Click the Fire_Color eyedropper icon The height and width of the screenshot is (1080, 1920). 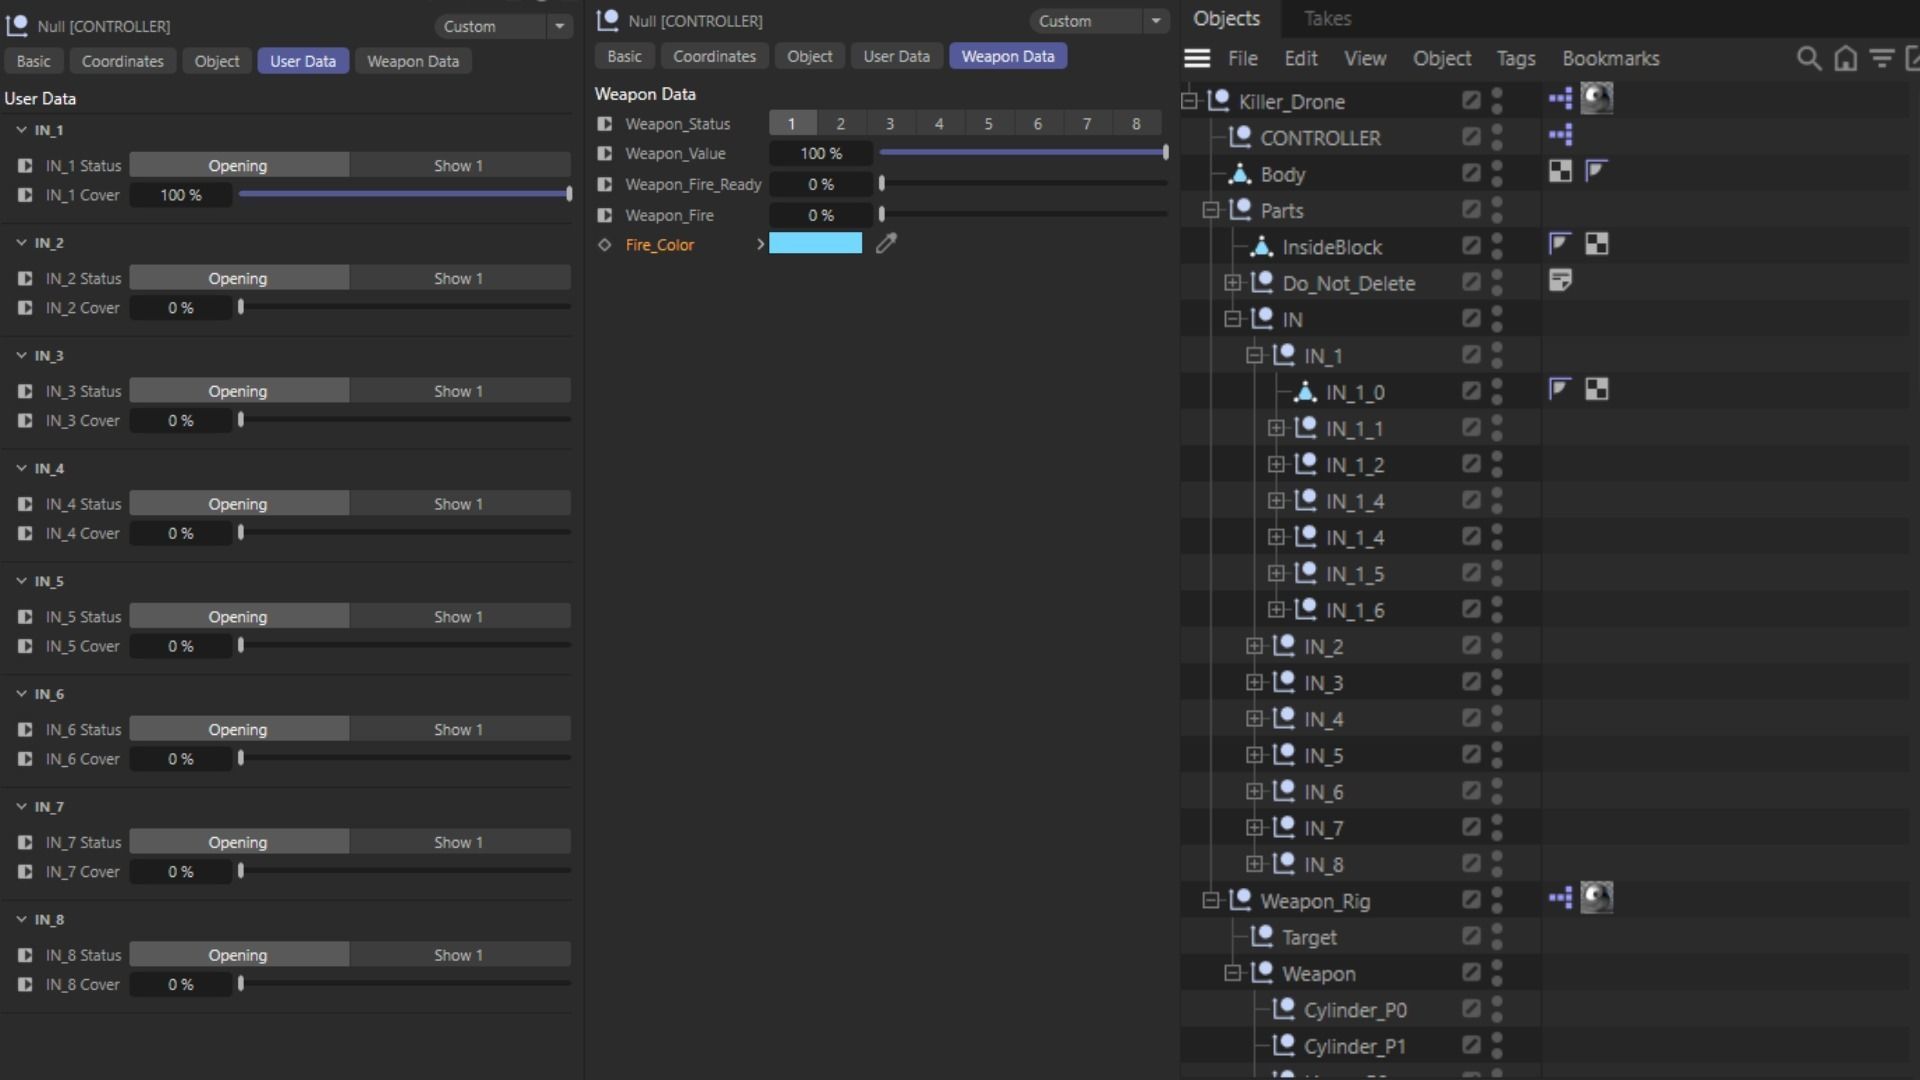point(886,244)
